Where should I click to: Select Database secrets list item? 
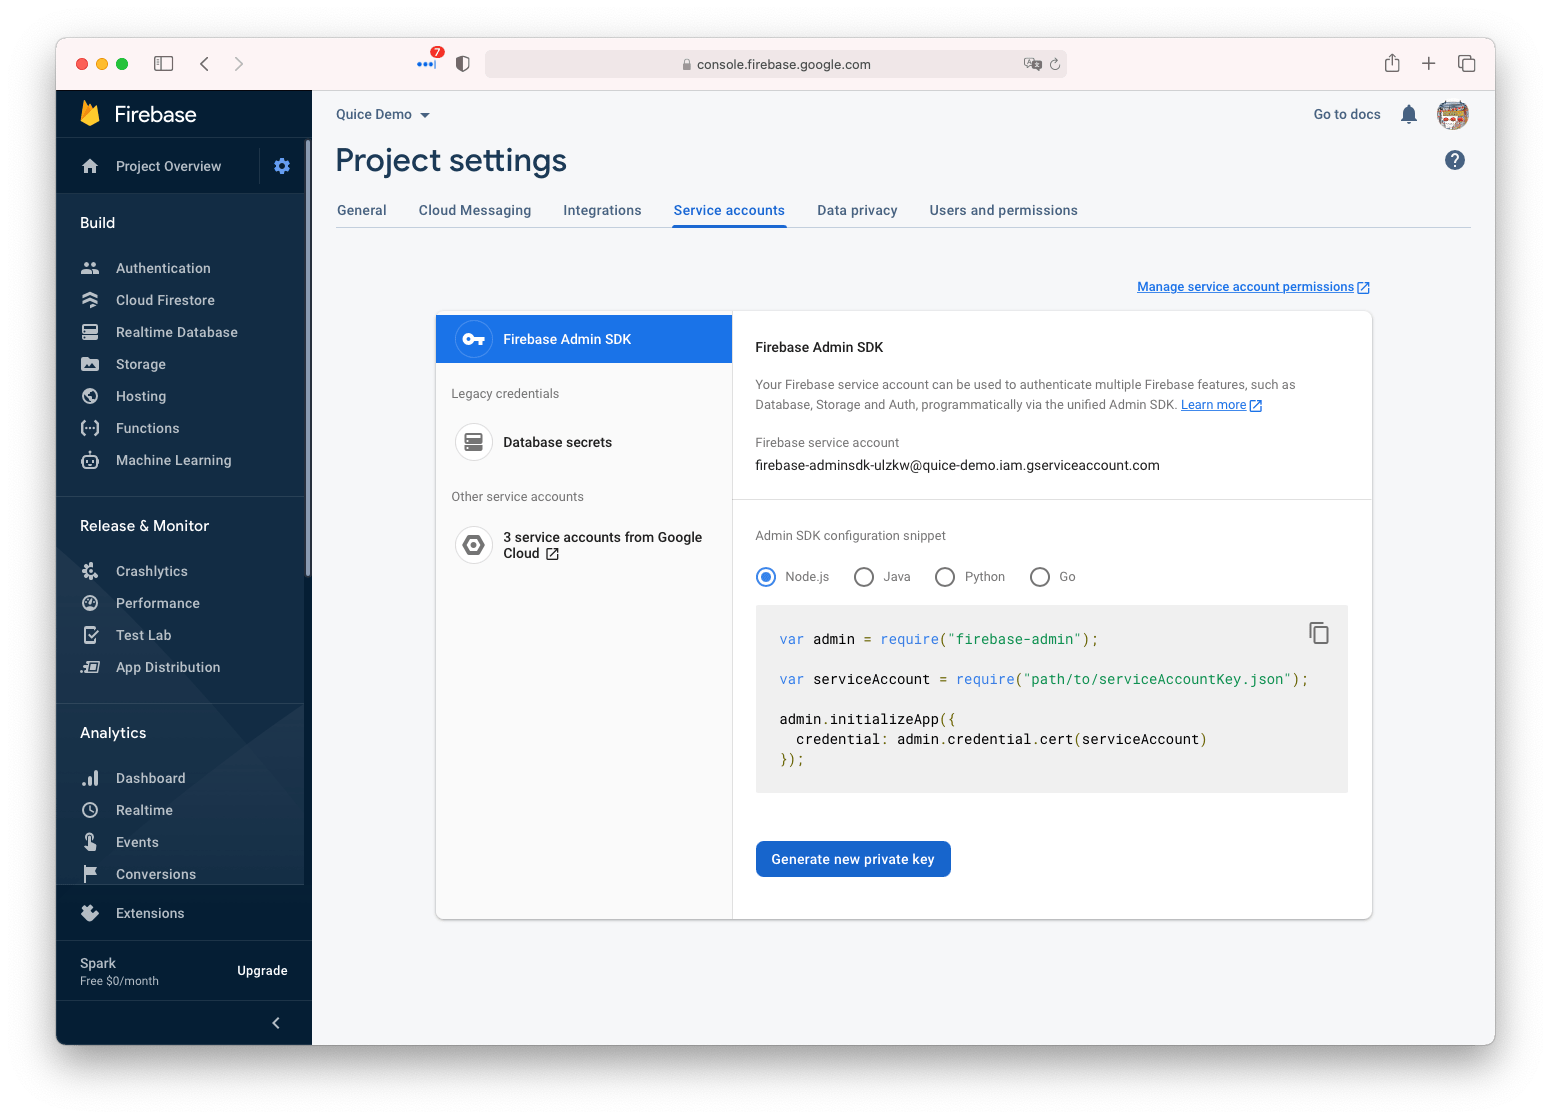[x=584, y=442]
